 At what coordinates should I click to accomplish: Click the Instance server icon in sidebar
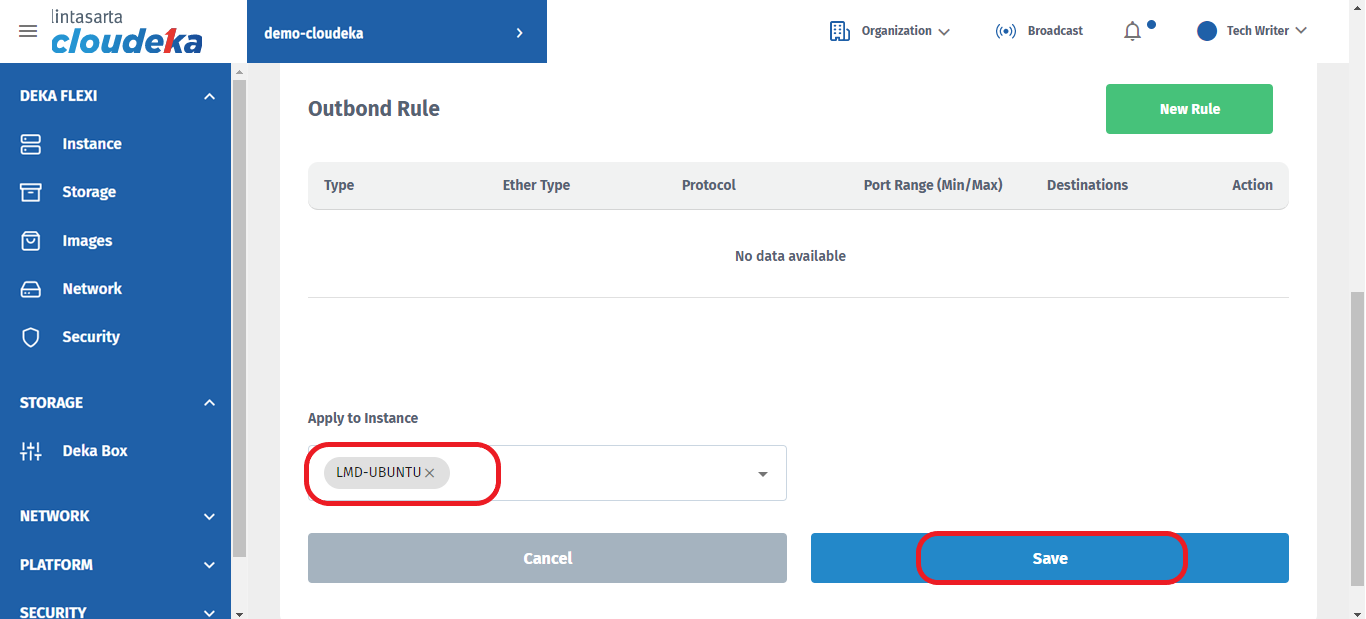(31, 144)
